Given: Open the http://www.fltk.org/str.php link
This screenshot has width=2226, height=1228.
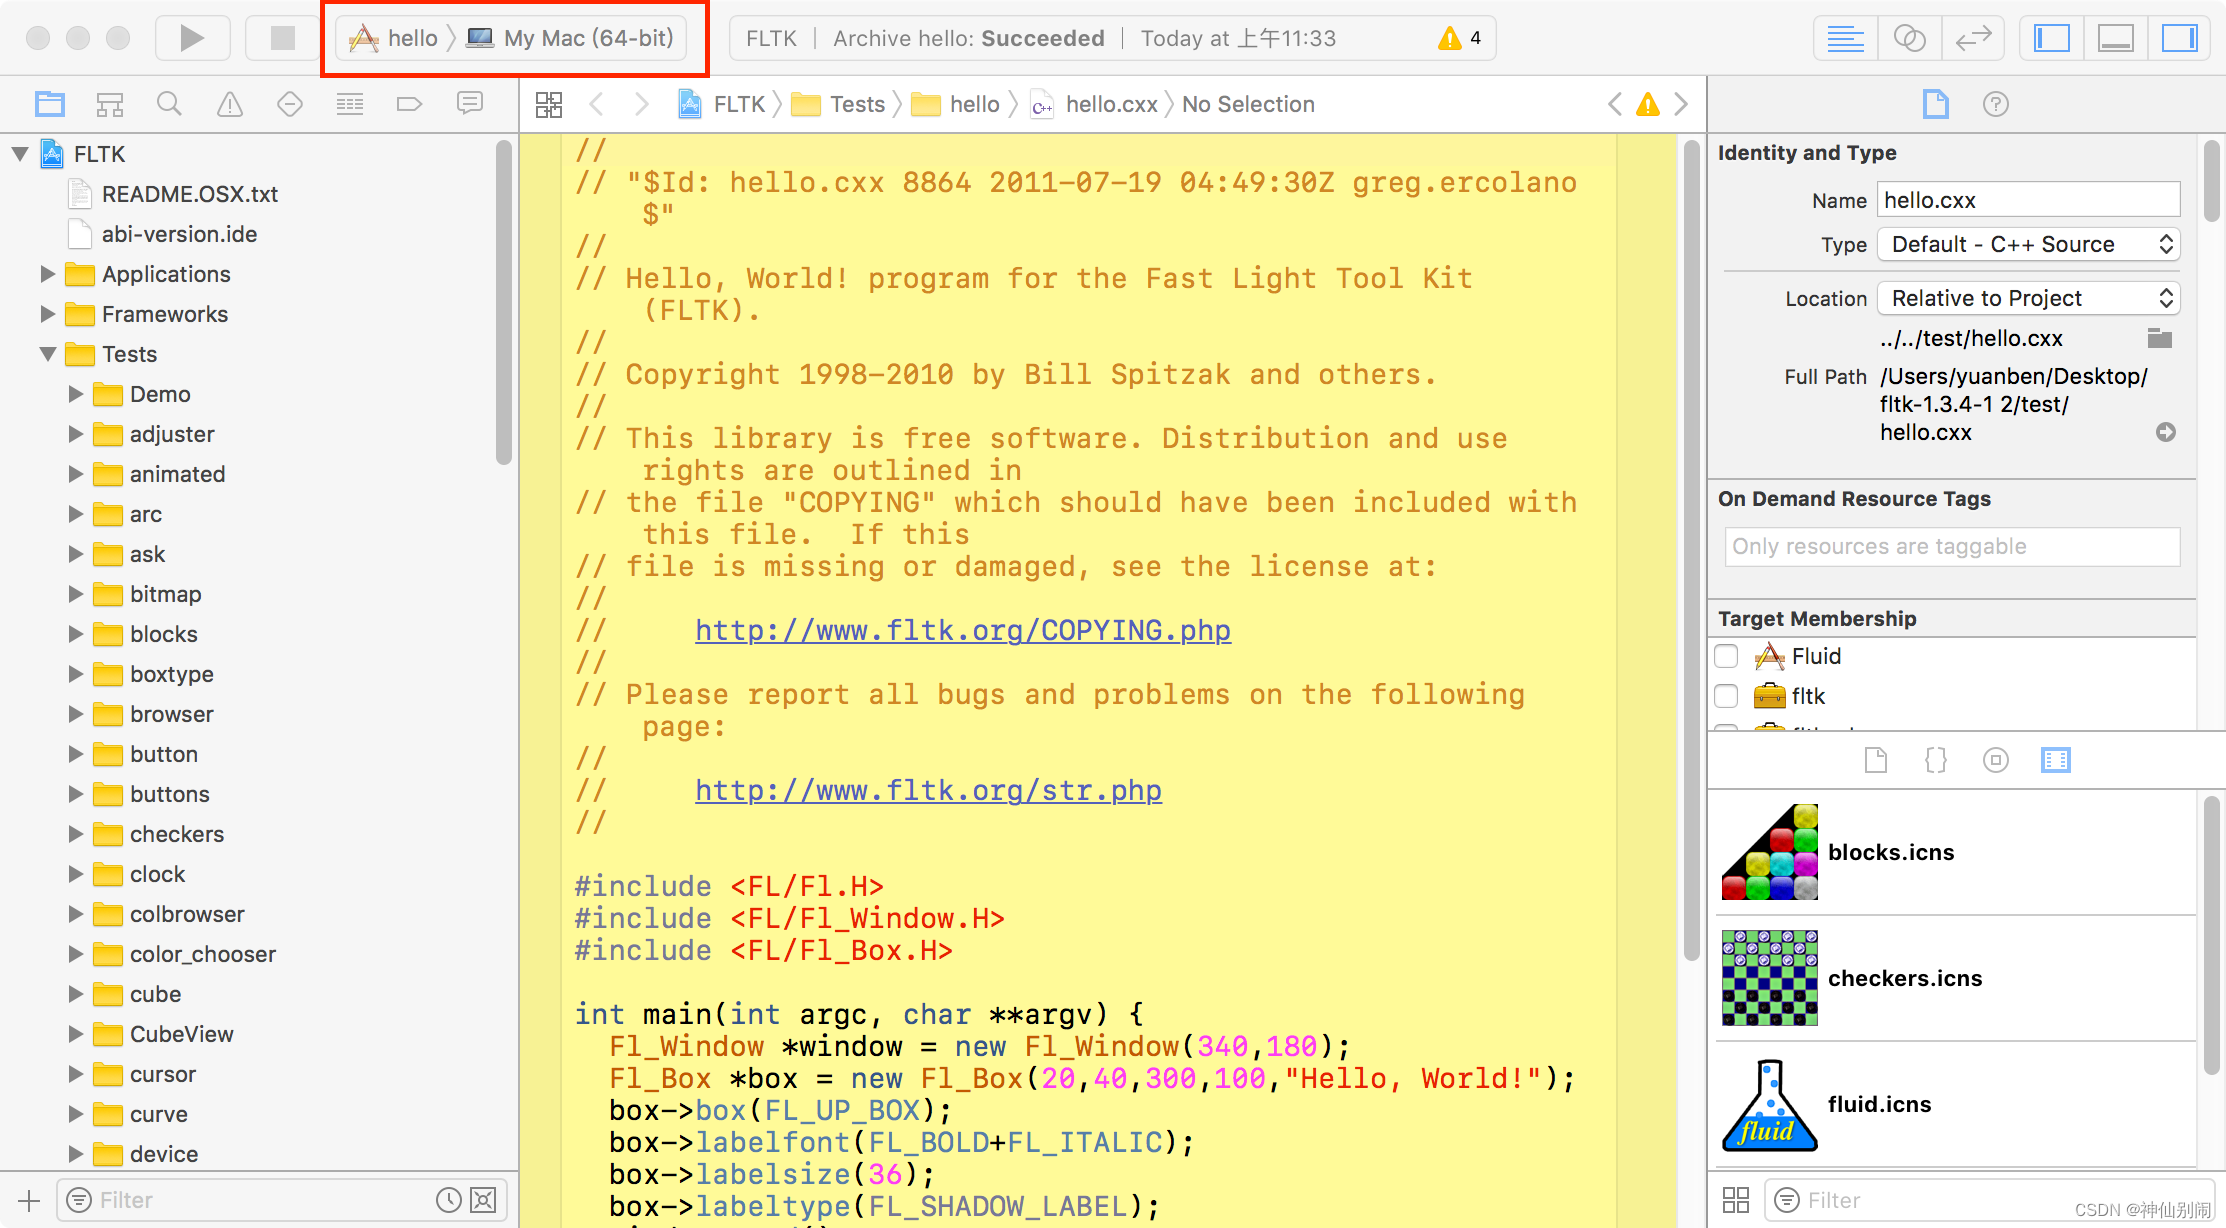Looking at the screenshot, I should click(927, 788).
